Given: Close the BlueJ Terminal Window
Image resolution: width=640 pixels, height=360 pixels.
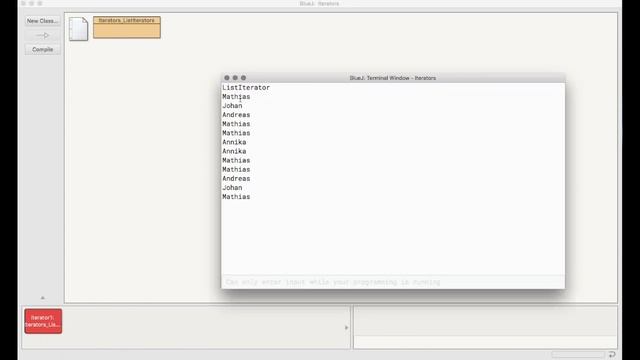Looking at the screenshot, I should coord(227,78).
